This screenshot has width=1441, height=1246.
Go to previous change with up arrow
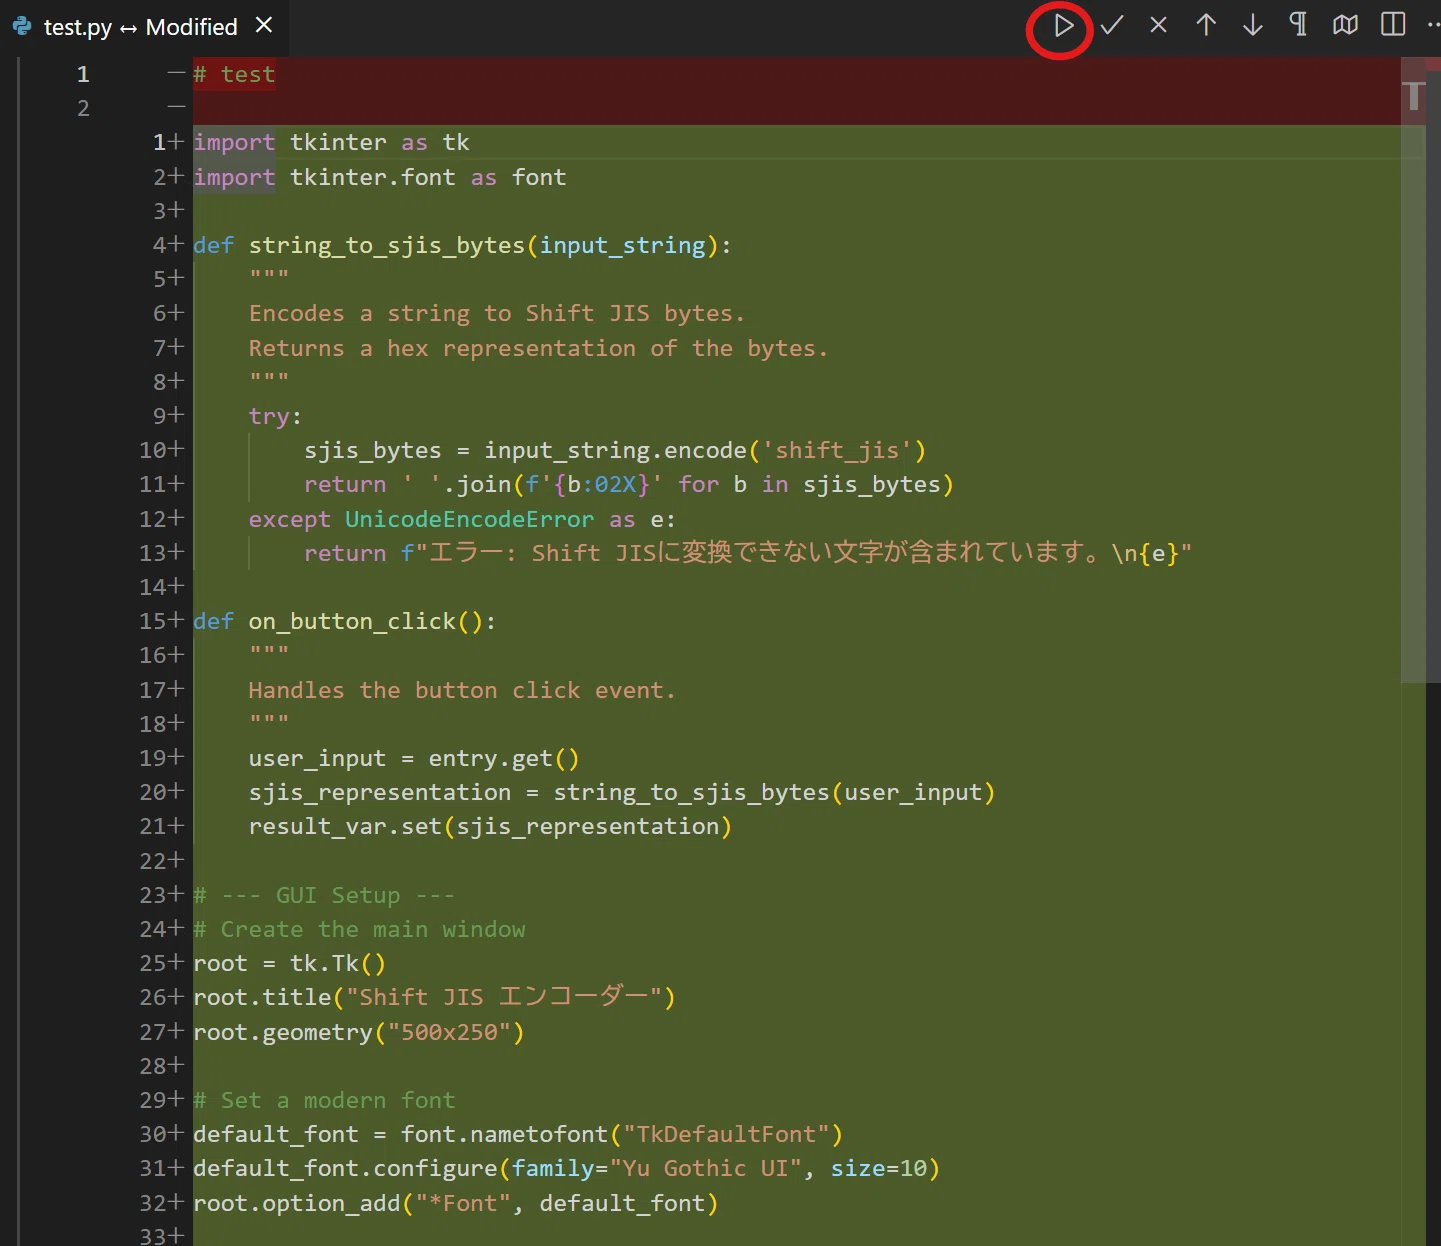pyautogui.click(x=1206, y=25)
